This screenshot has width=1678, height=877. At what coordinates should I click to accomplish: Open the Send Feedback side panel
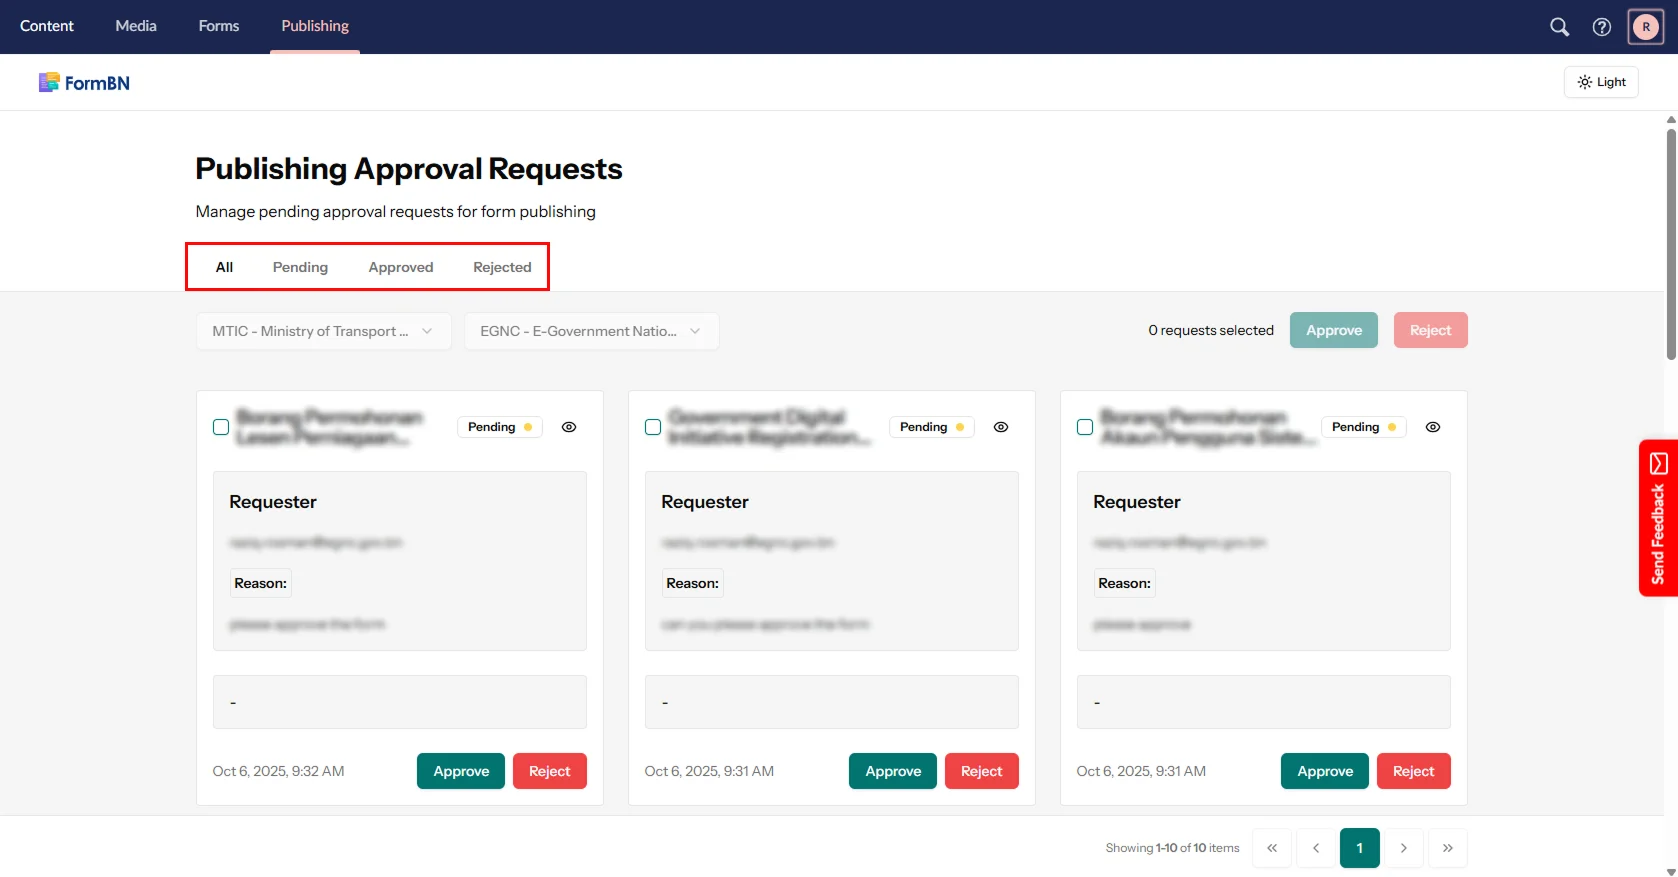1658,518
